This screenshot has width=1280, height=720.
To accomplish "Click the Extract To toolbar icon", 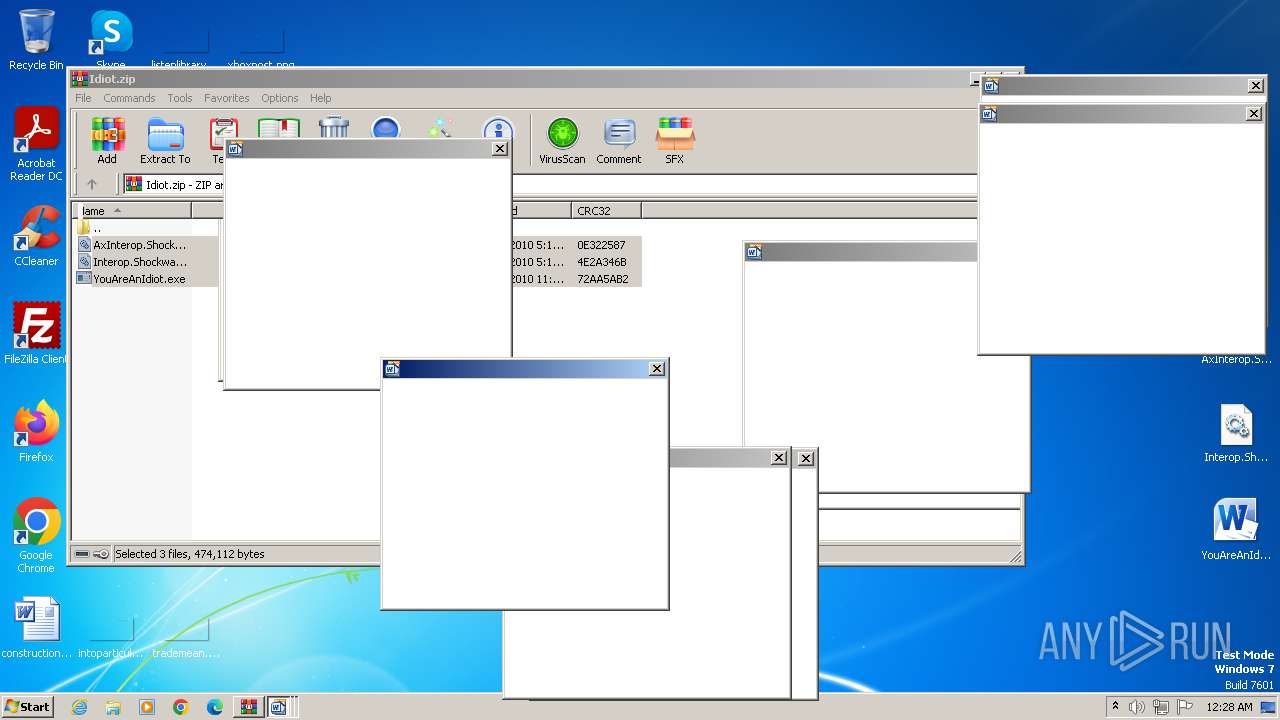I will click(165, 141).
